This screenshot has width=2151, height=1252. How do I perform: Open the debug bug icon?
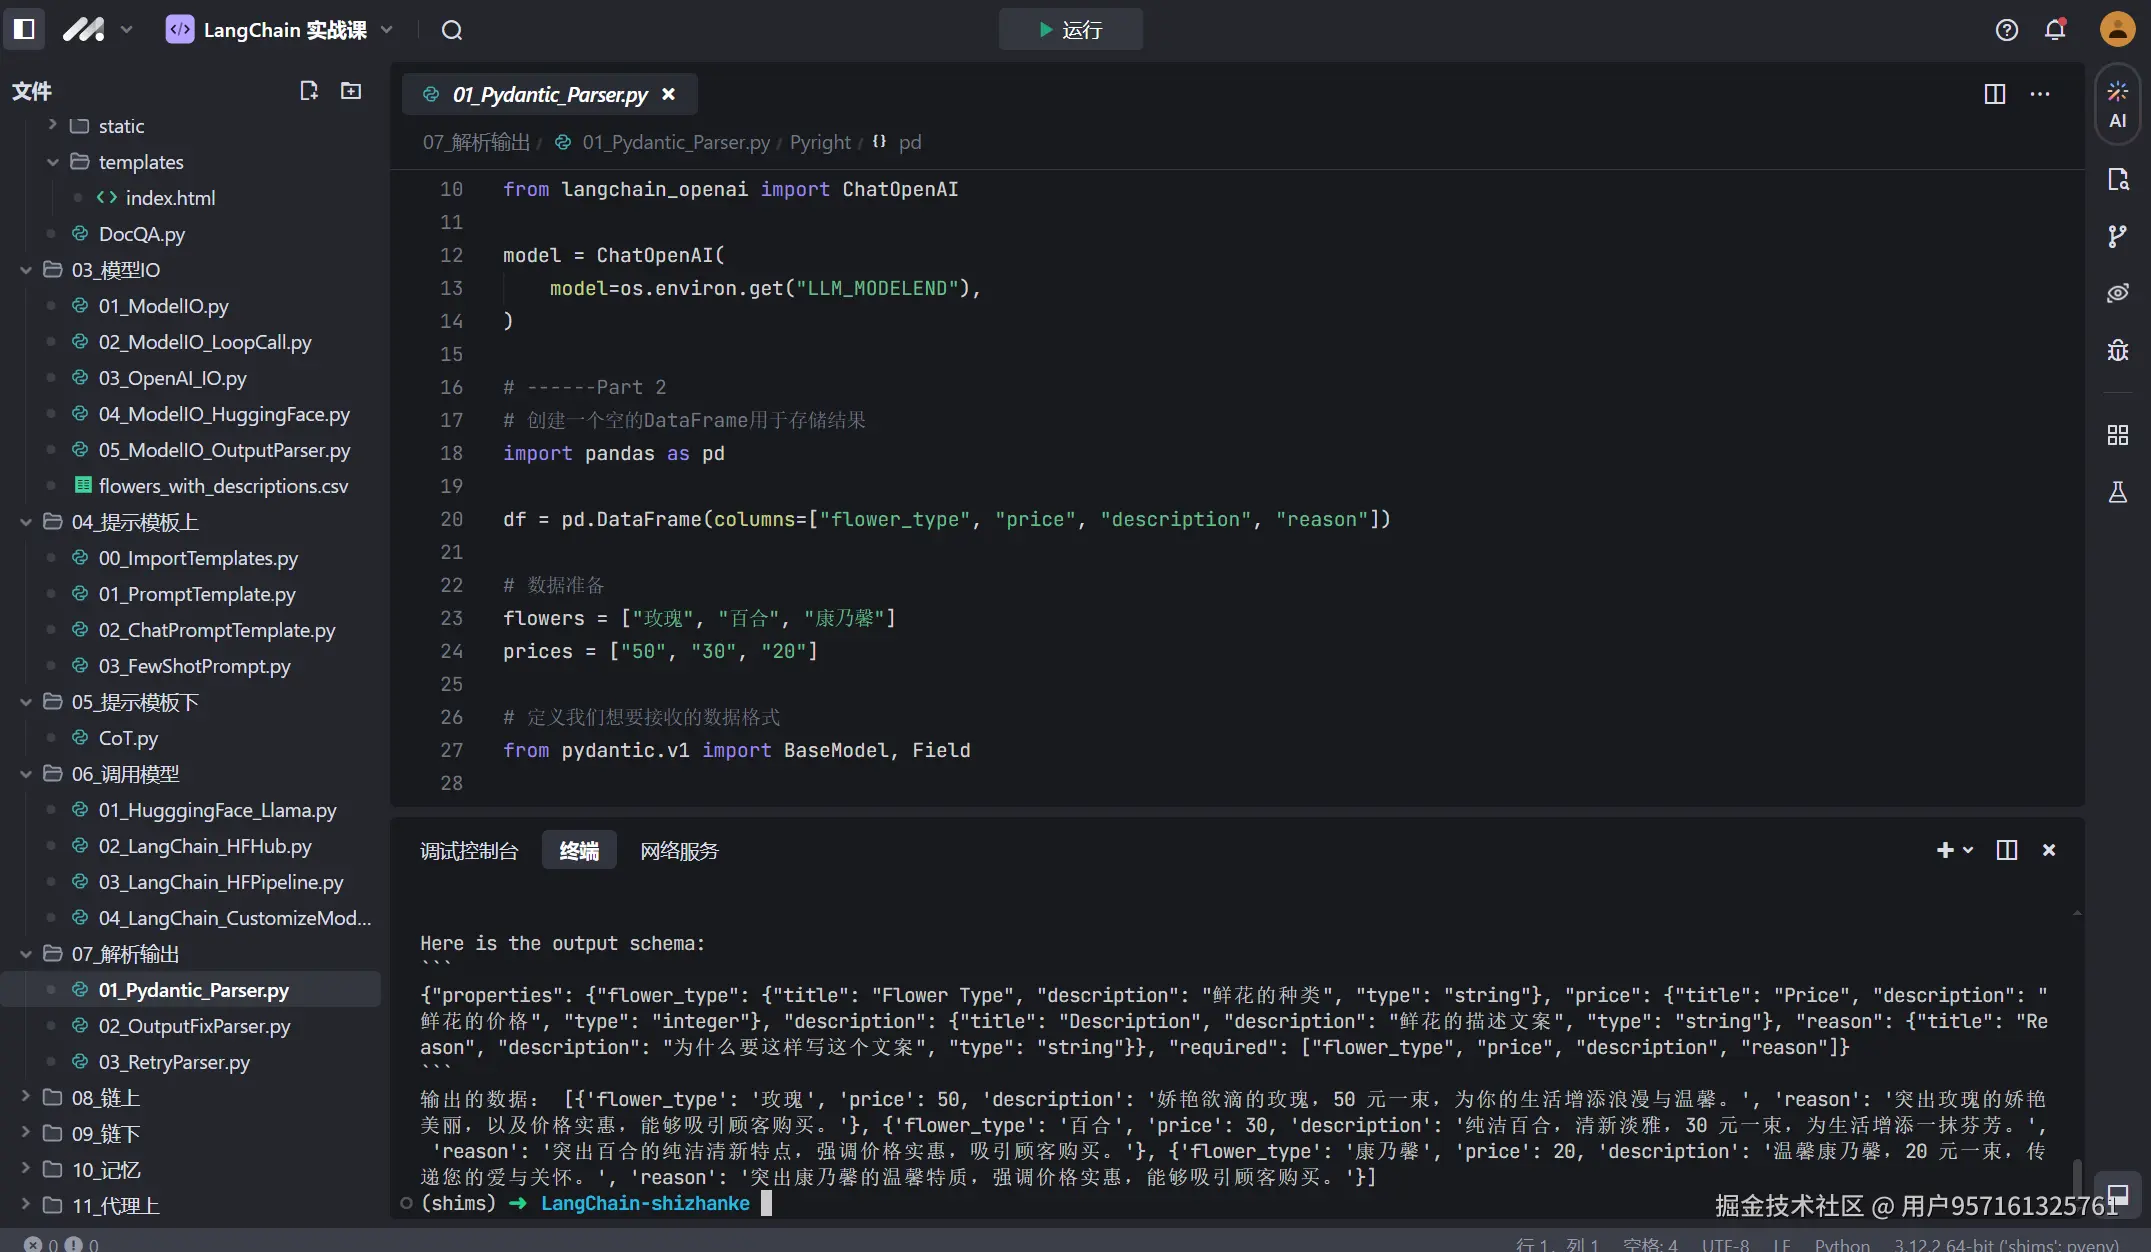tap(2117, 350)
